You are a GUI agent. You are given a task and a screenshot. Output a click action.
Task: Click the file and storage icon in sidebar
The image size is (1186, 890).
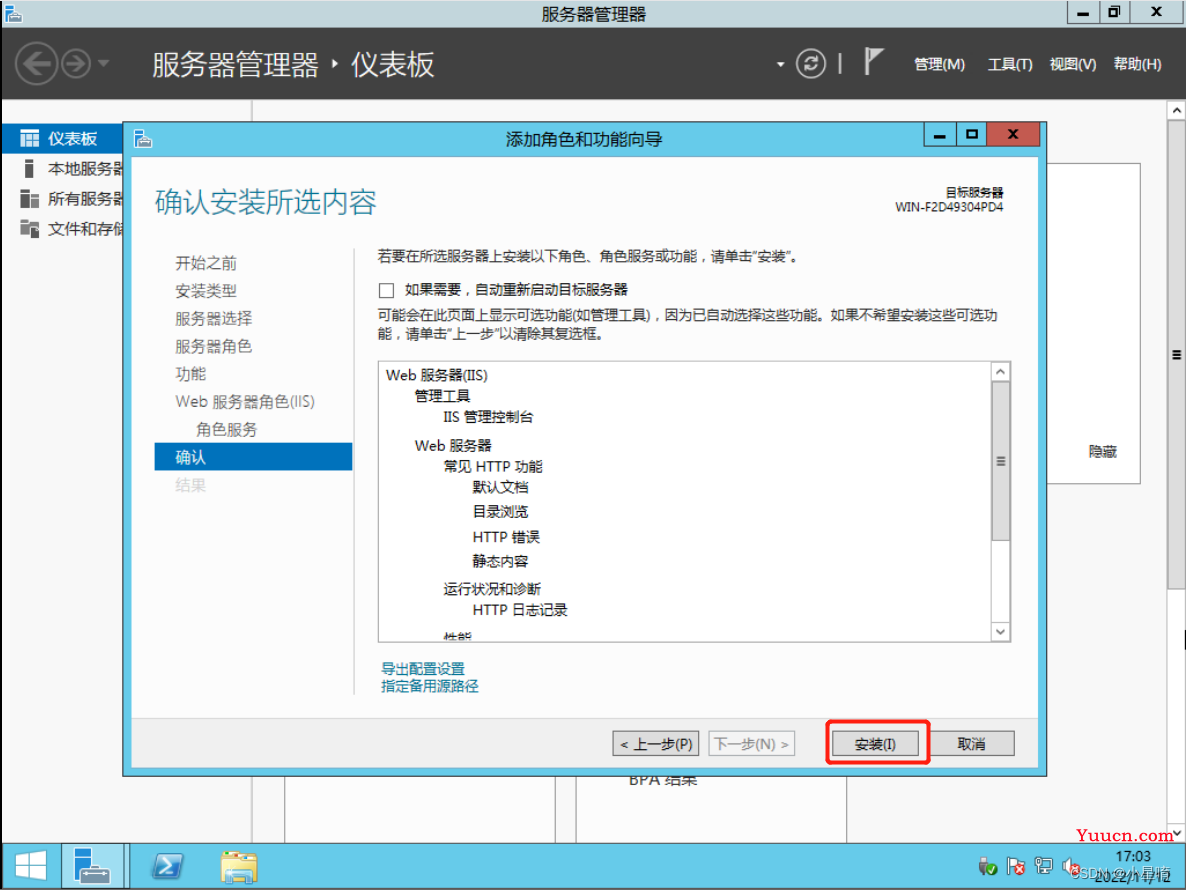[x=29, y=228]
